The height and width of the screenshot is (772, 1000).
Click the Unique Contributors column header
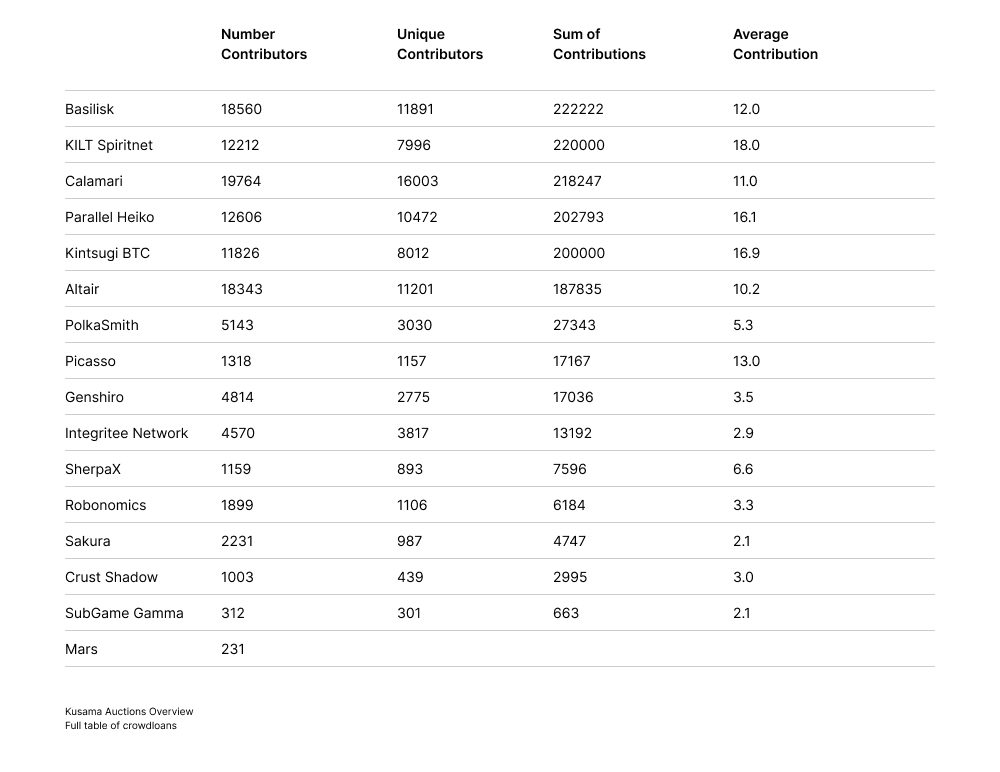tap(439, 44)
